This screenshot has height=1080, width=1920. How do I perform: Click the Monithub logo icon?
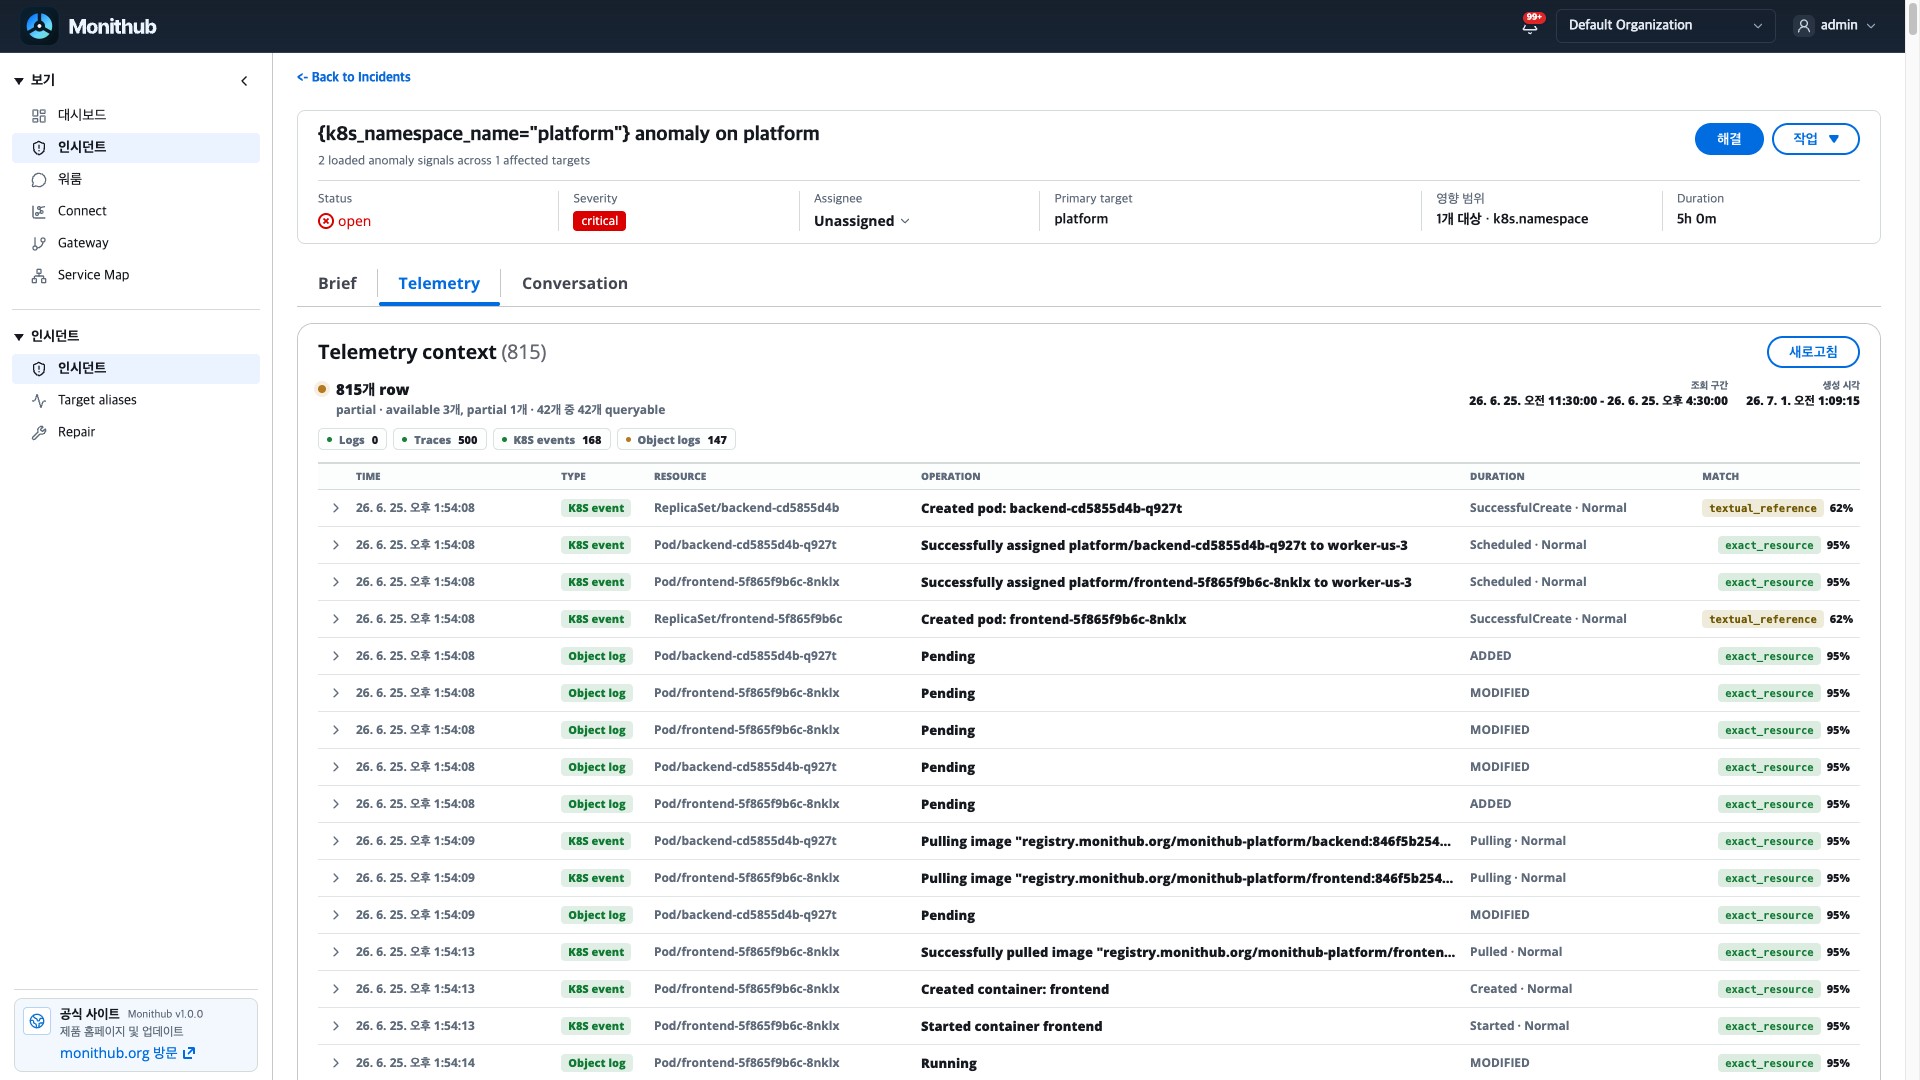click(40, 26)
